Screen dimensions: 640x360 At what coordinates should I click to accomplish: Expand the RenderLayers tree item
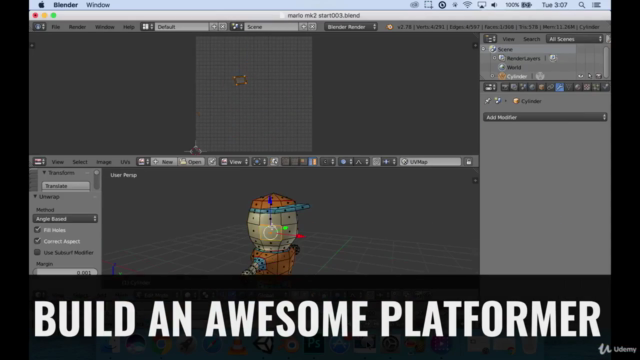(494, 58)
